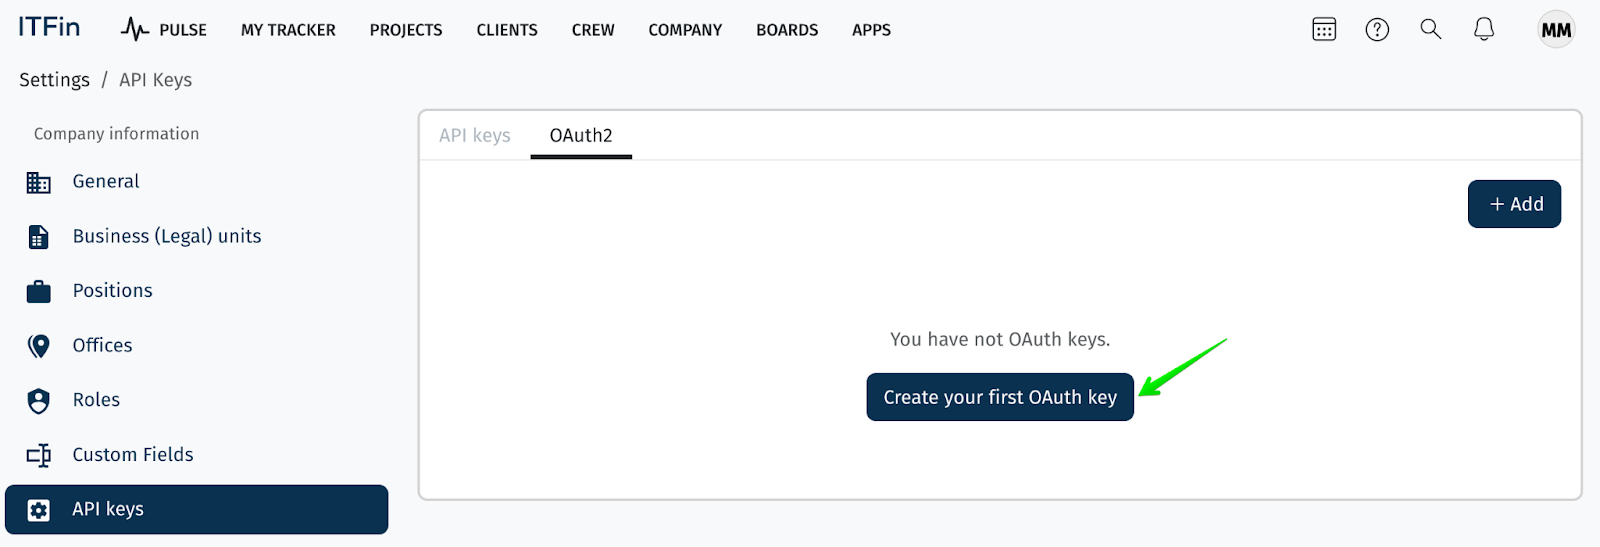The height and width of the screenshot is (547, 1600).
Task: Click the MM user avatar
Action: 1556,30
